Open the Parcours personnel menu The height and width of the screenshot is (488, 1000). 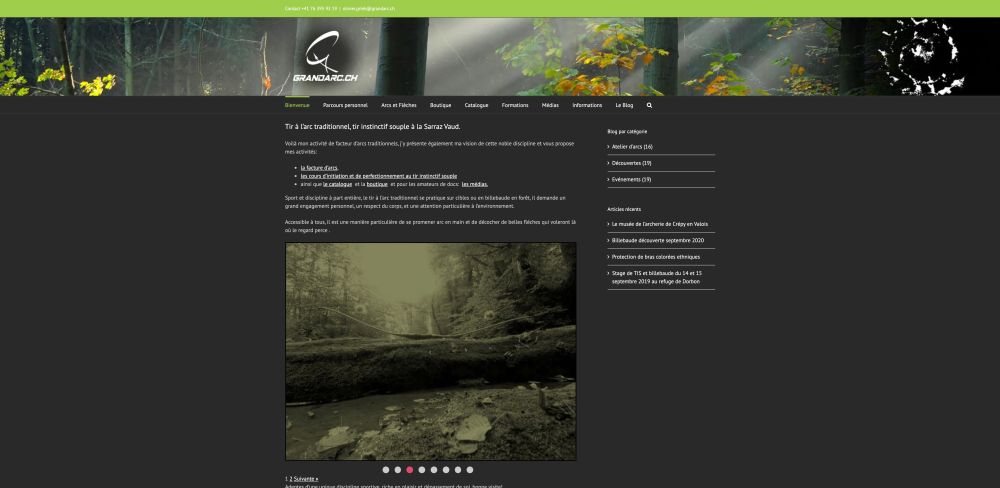345,105
